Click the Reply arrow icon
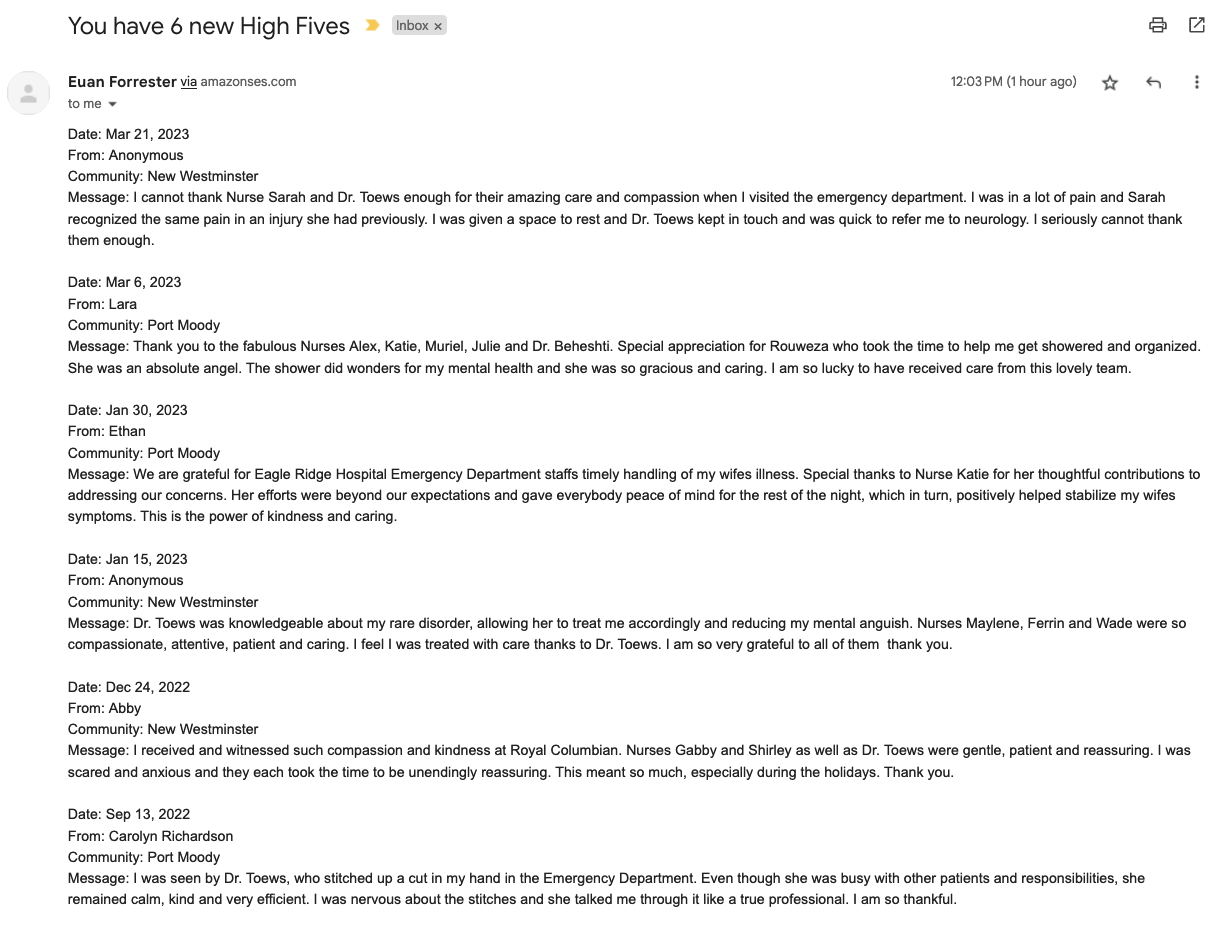The image size is (1220, 949). [x=1153, y=83]
